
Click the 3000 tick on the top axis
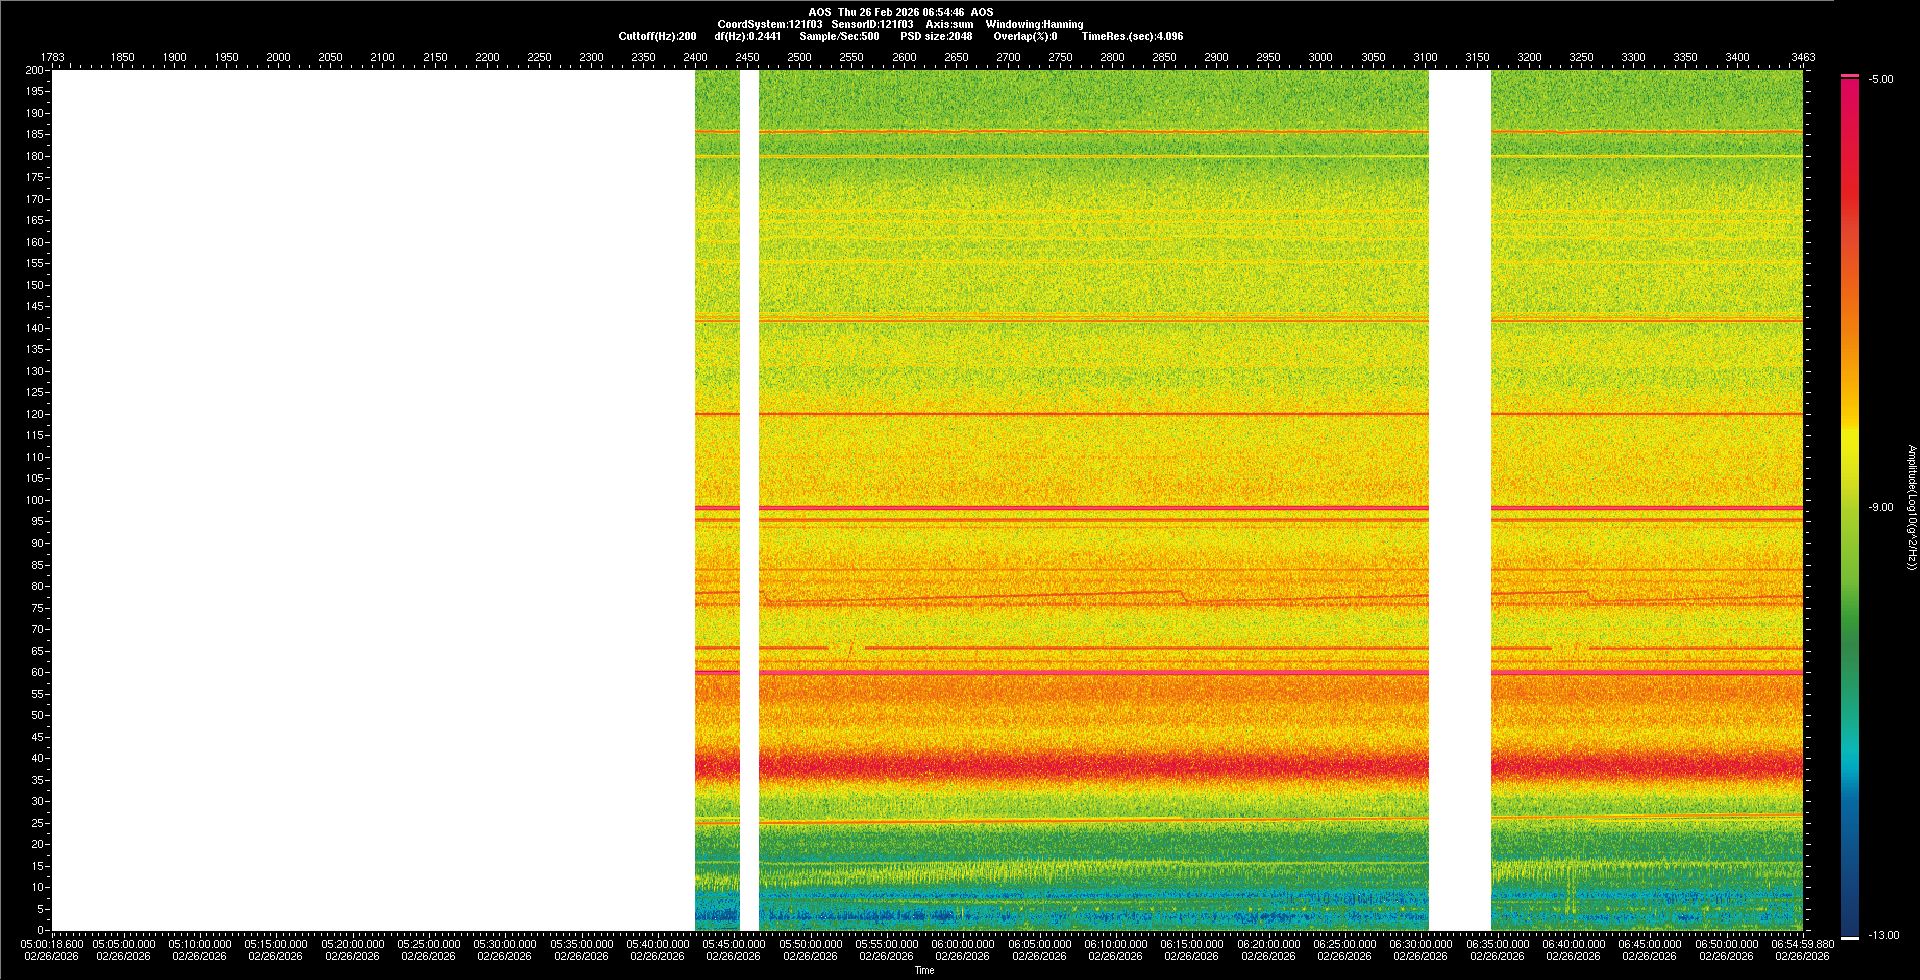(x=1320, y=57)
